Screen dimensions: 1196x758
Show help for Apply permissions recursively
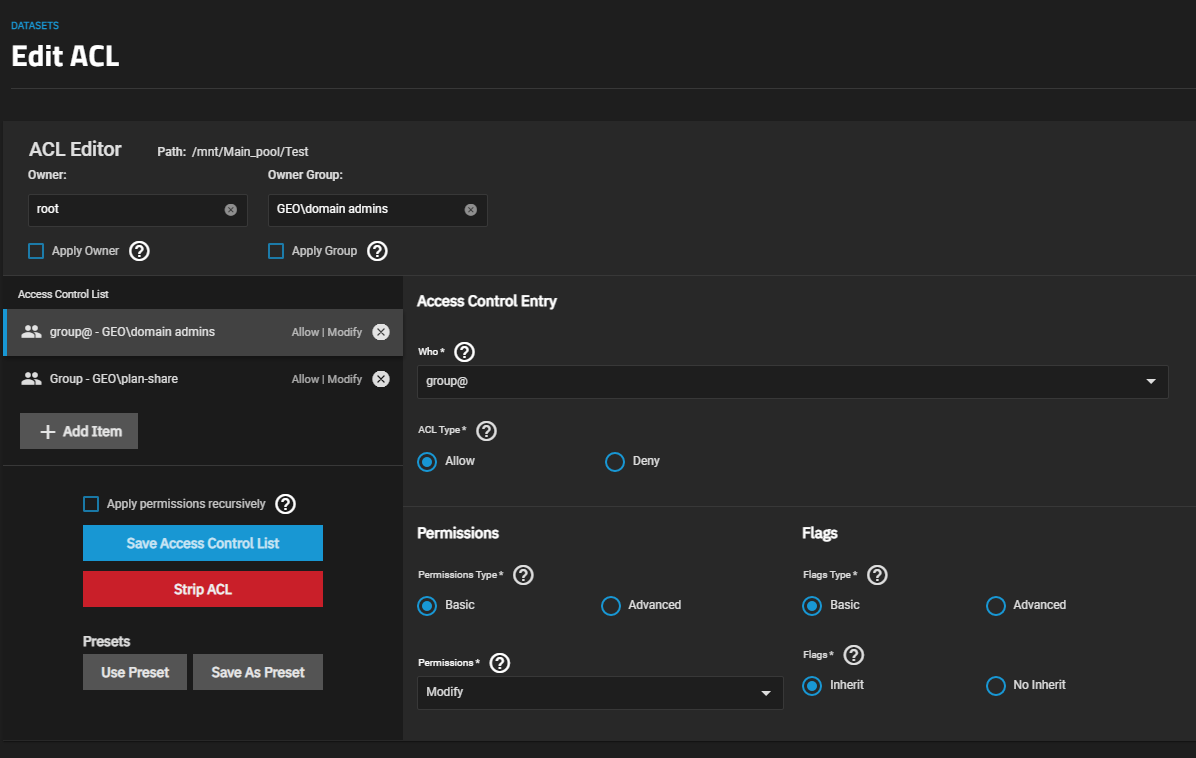[x=285, y=504]
